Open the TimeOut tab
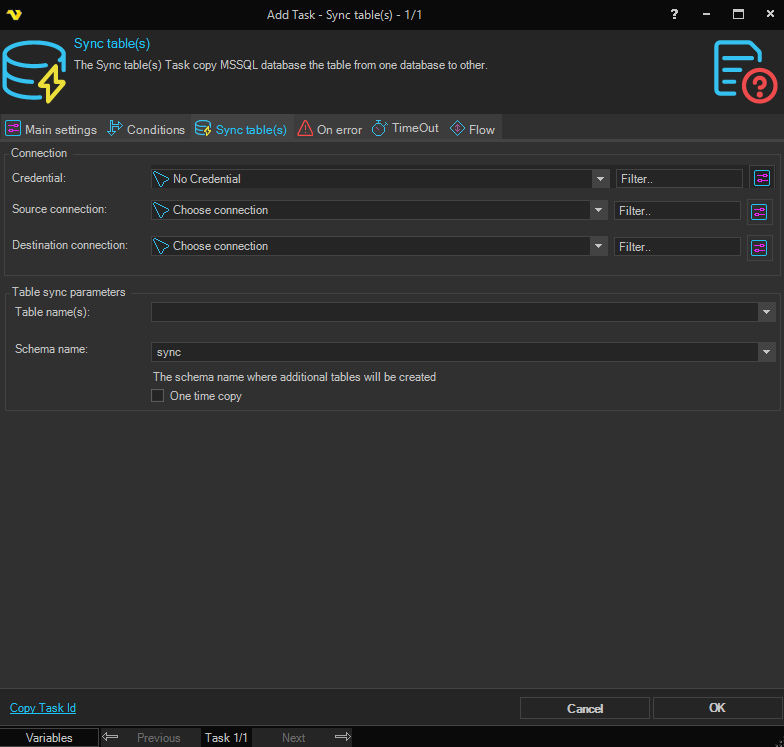 pos(405,128)
